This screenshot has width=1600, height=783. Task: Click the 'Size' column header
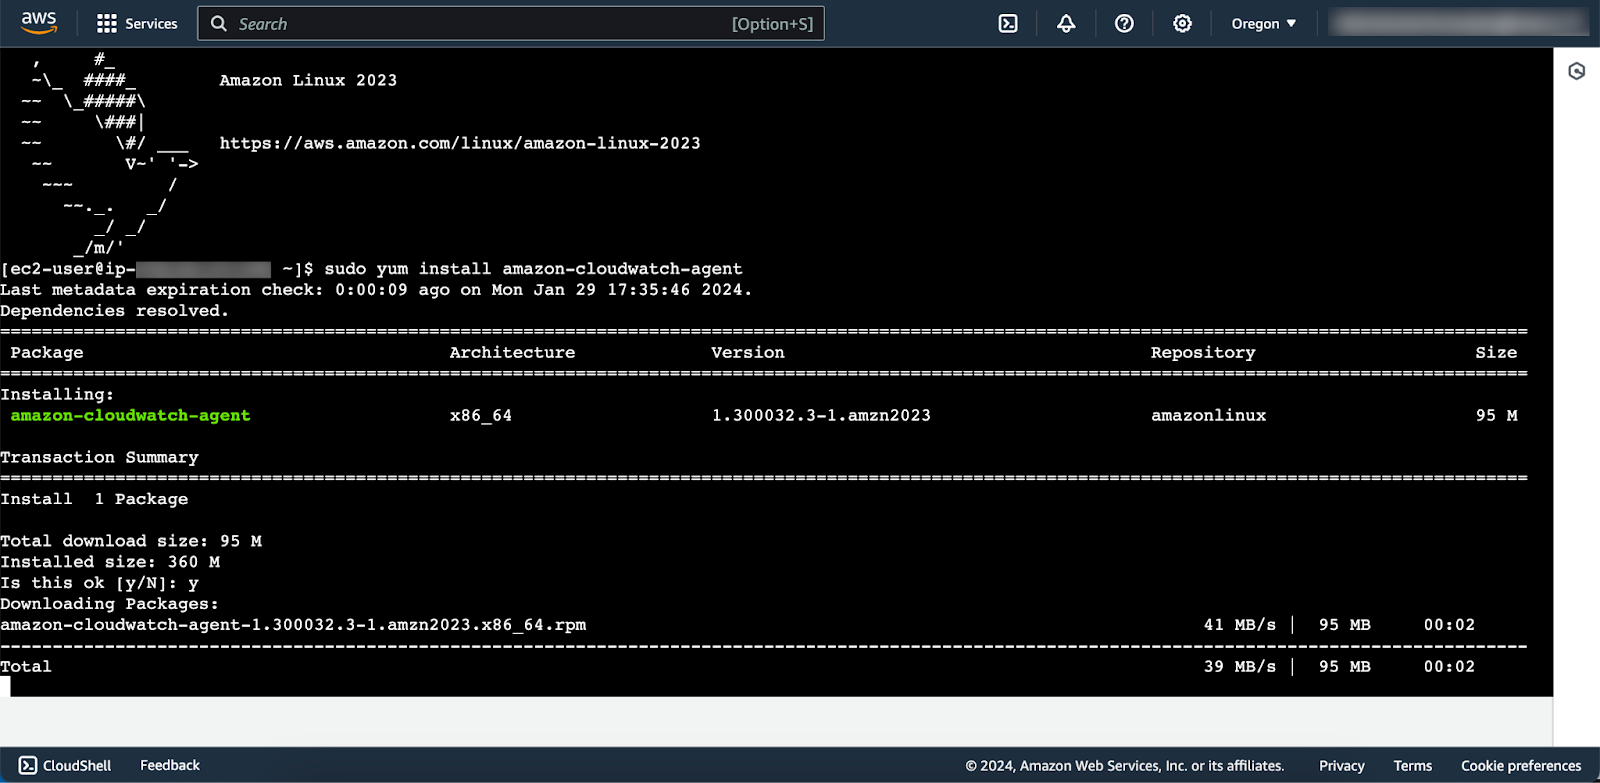(1496, 352)
